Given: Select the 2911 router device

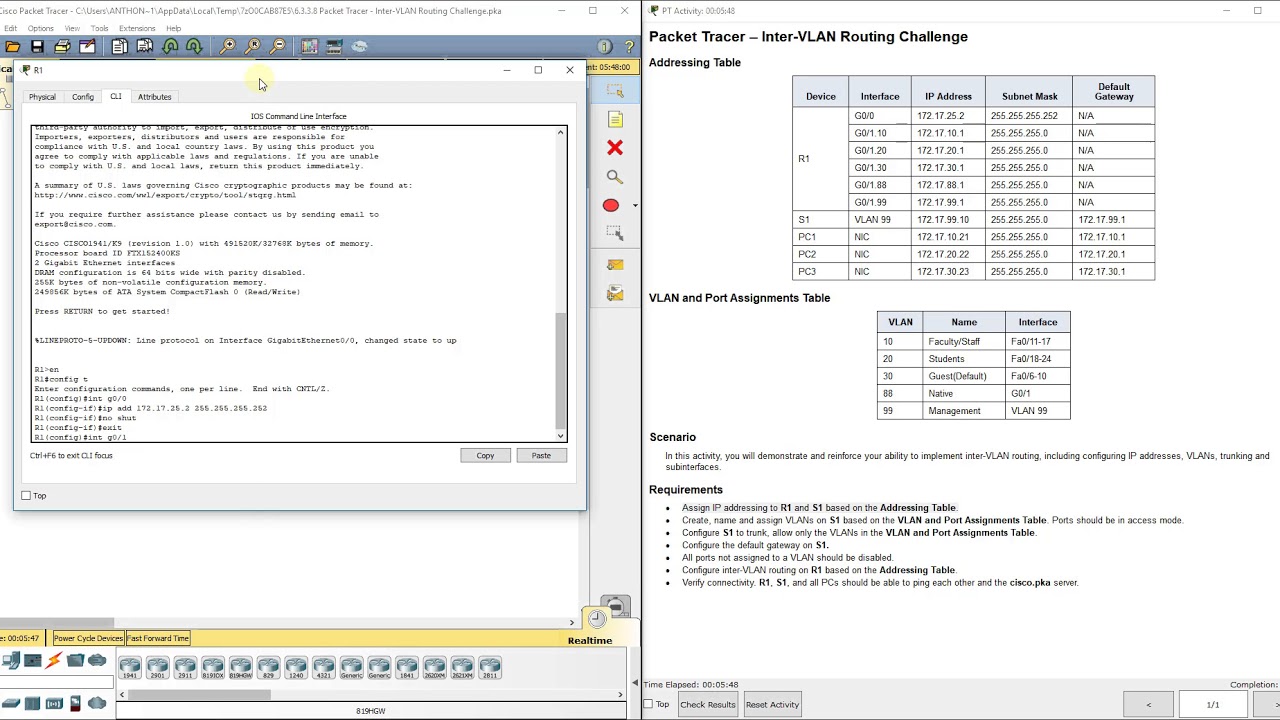Looking at the screenshot, I should pos(185,667).
